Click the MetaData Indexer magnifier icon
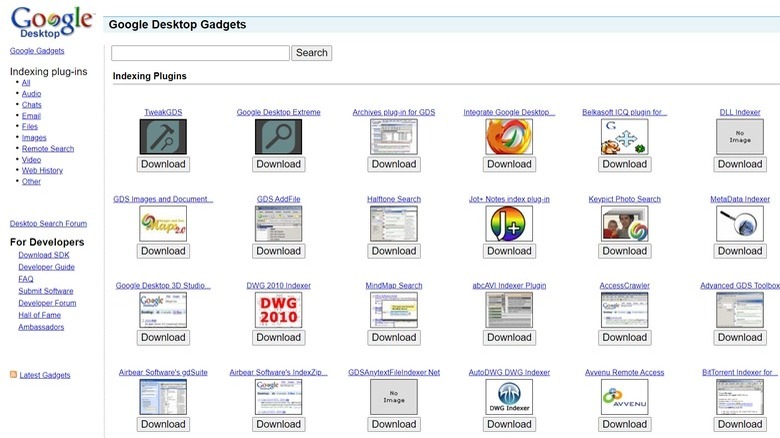780x438 pixels. (740, 223)
